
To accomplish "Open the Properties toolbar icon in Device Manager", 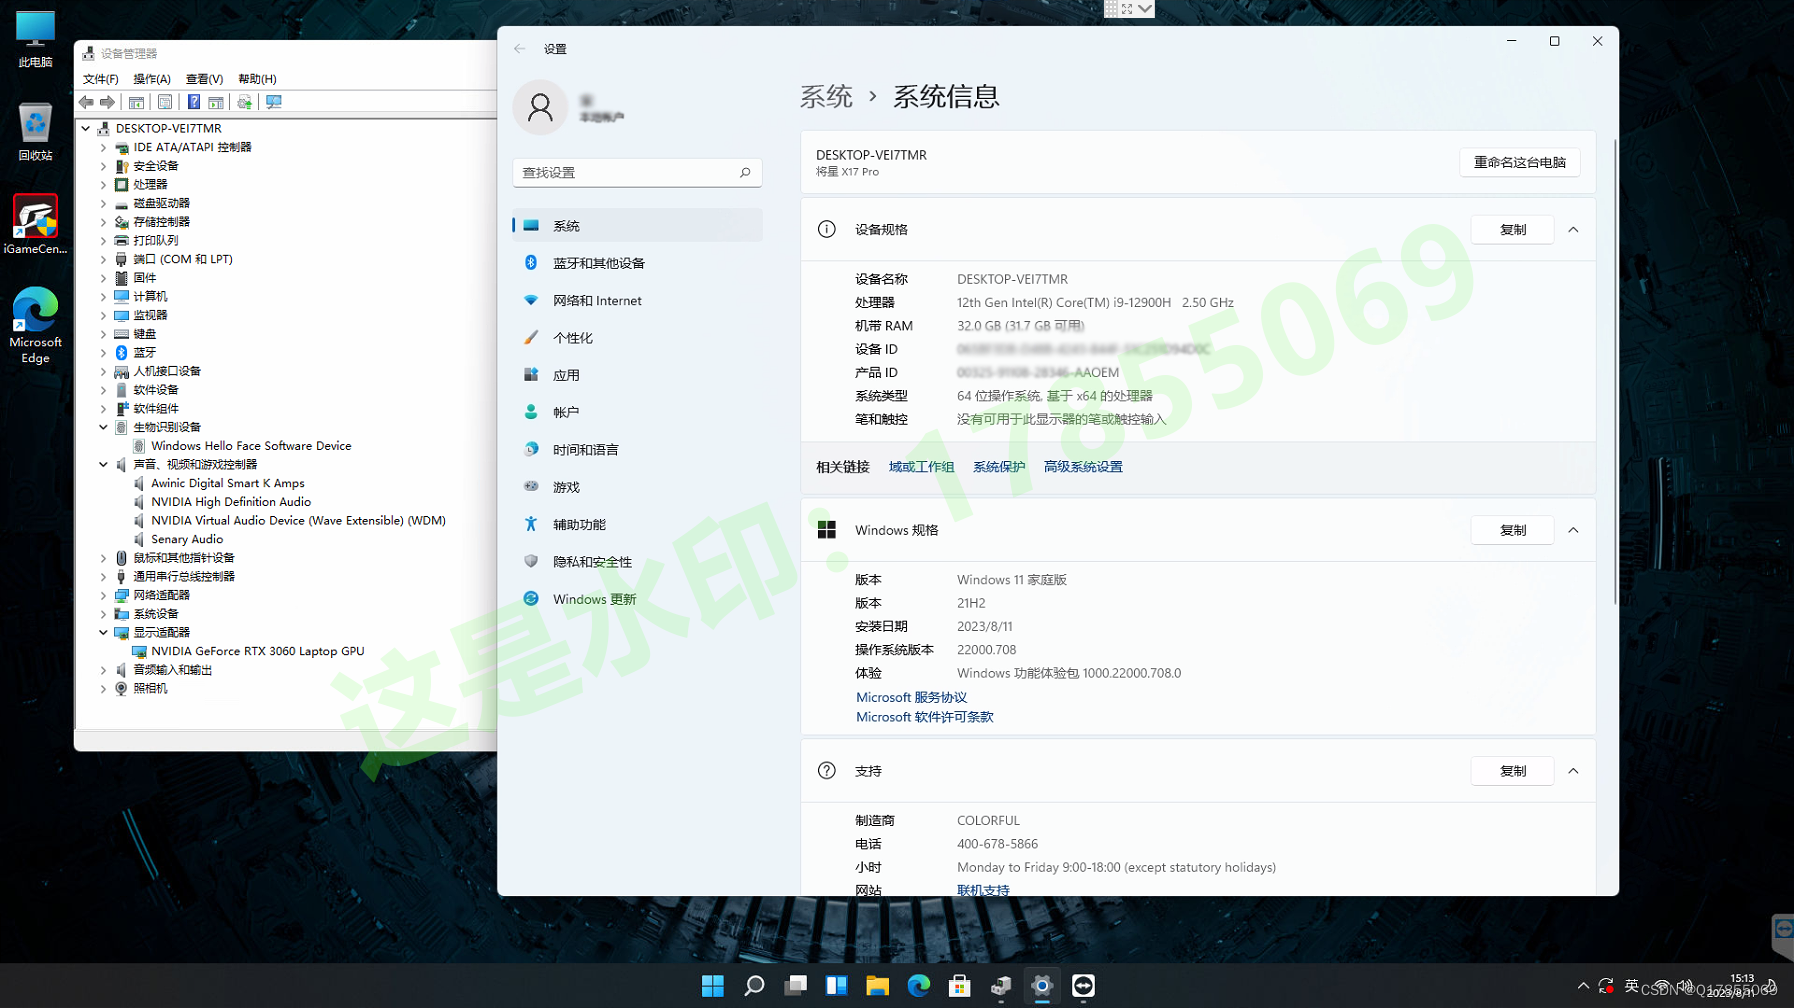I will [165, 102].
